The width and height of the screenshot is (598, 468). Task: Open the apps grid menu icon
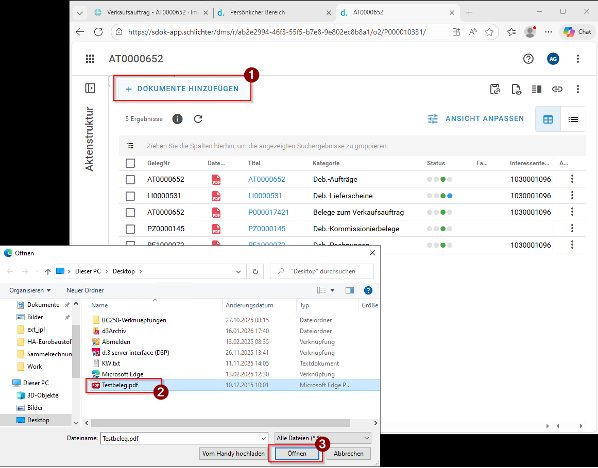[90, 59]
